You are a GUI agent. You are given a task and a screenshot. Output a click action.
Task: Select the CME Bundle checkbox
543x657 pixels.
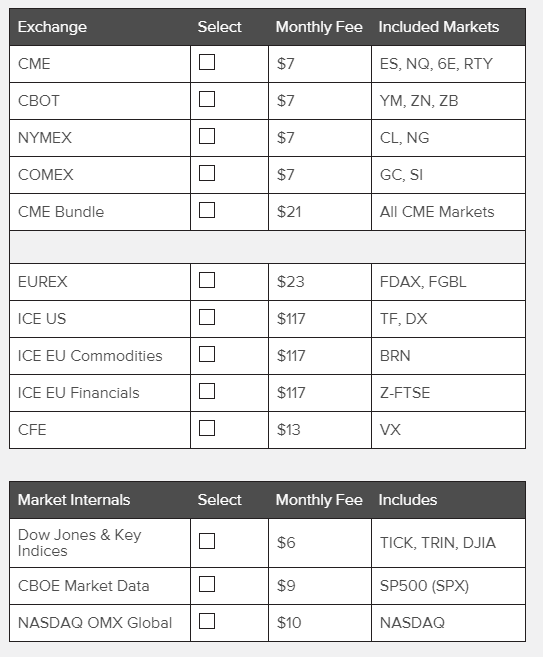click(x=207, y=210)
